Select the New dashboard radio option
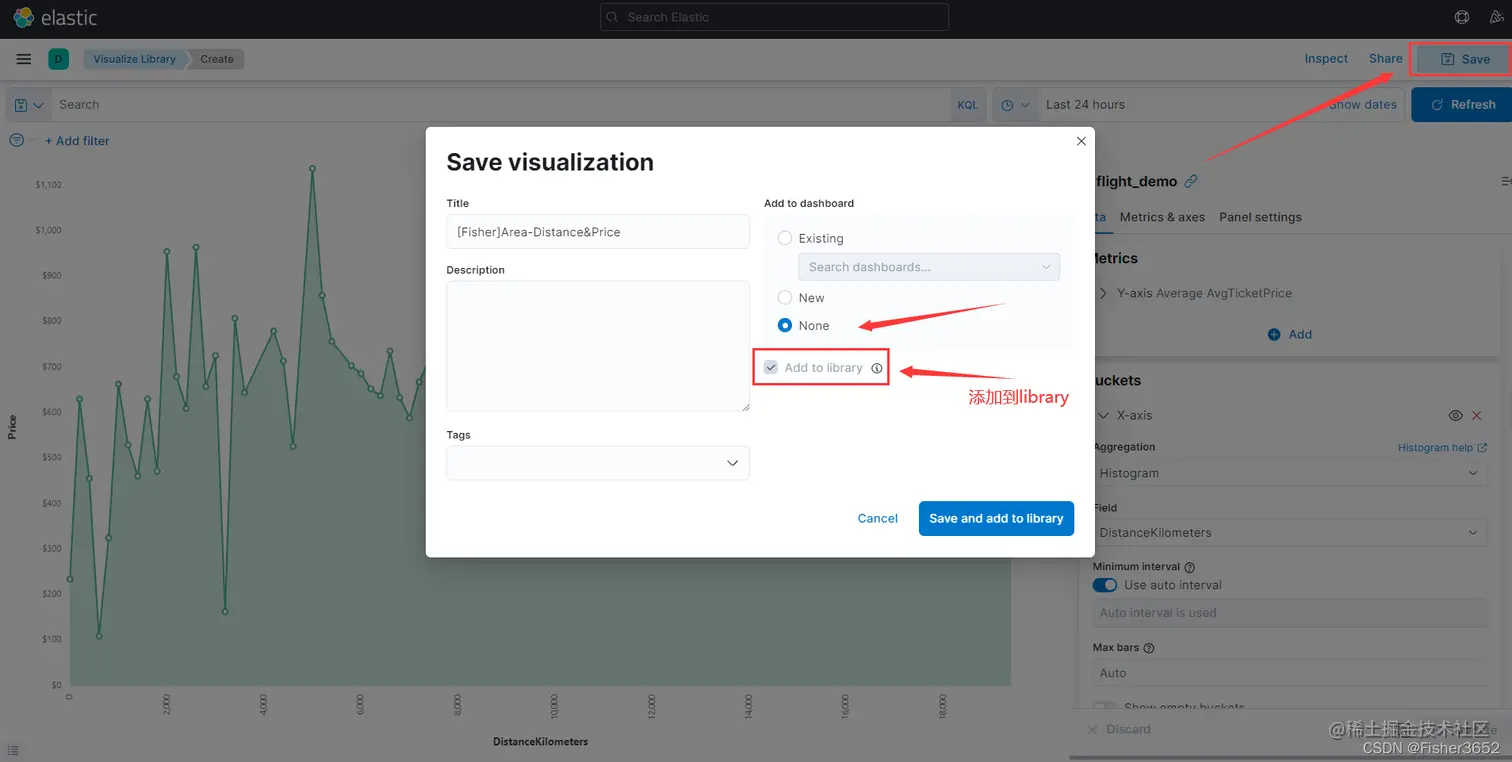Image resolution: width=1512 pixels, height=762 pixels. coord(785,298)
